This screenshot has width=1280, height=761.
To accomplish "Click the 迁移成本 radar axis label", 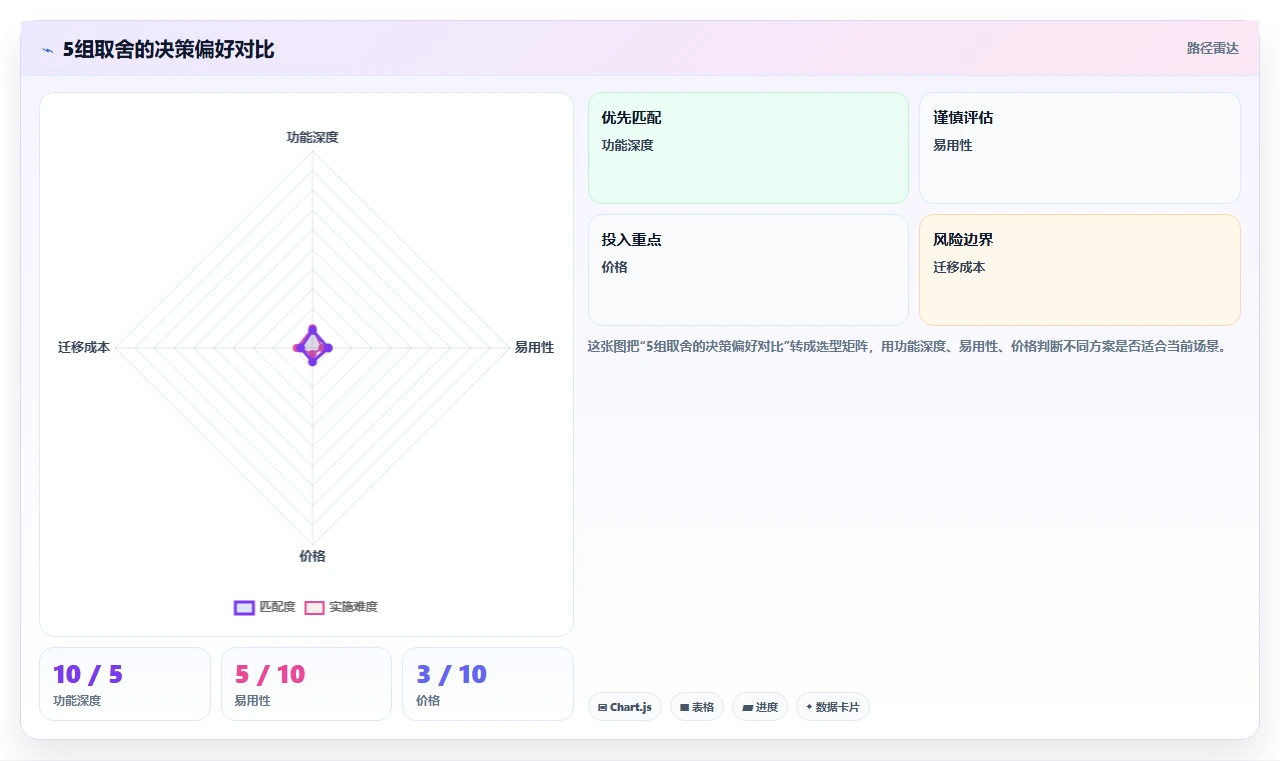I will pyautogui.click(x=84, y=347).
